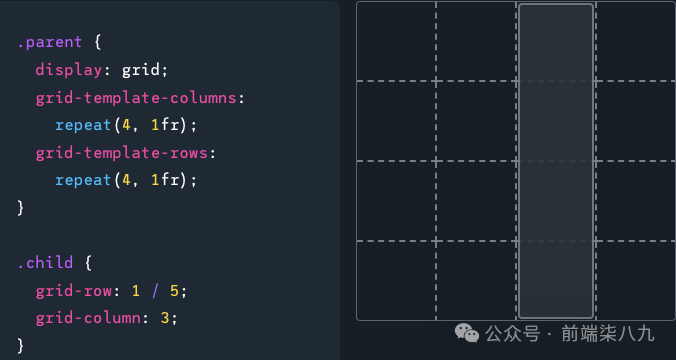Click the .child selector text

(45, 262)
